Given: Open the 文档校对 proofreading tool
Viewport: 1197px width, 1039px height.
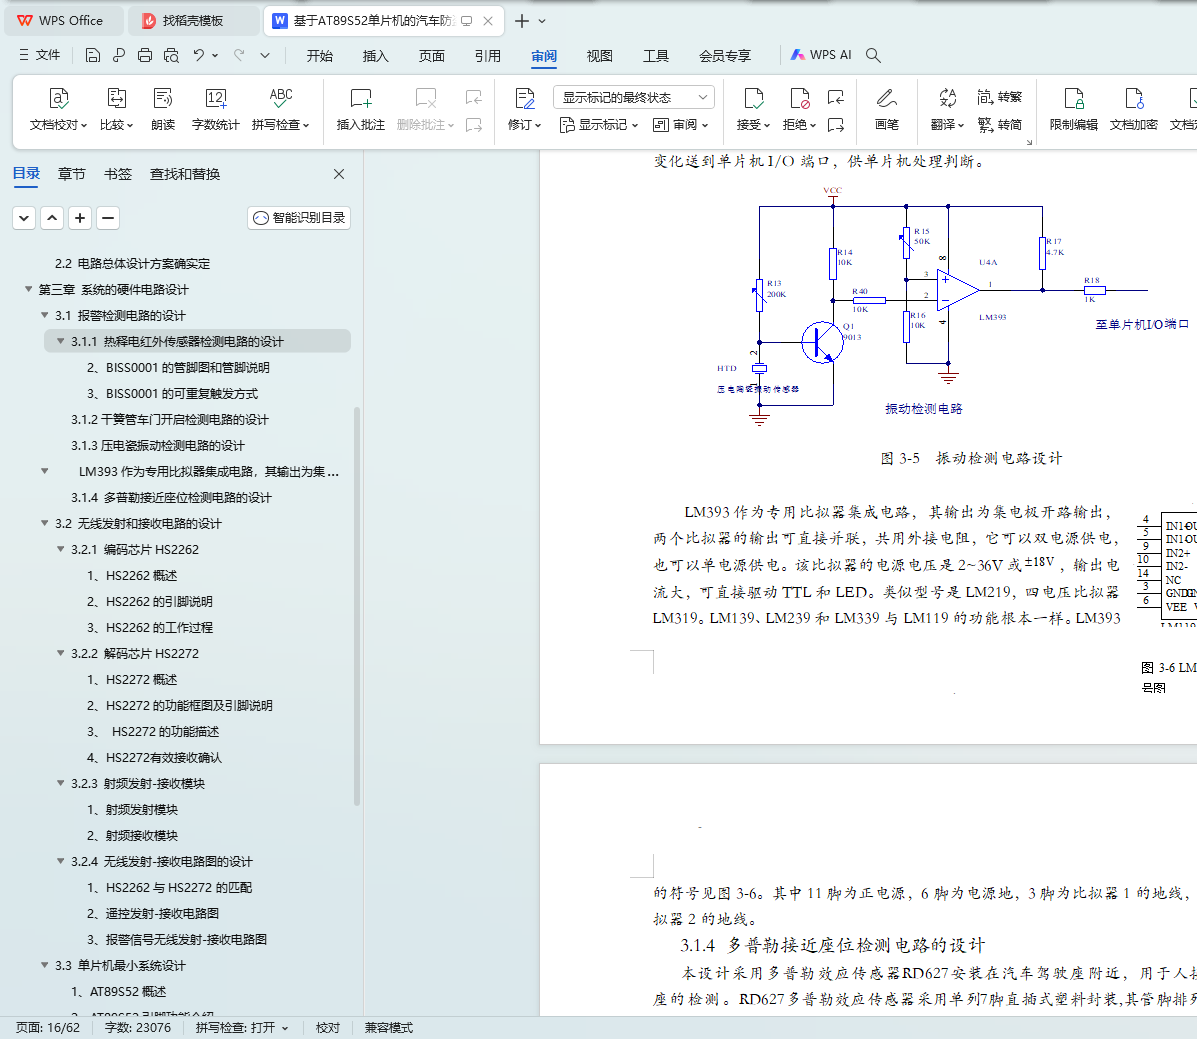Looking at the screenshot, I should coord(58,109).
